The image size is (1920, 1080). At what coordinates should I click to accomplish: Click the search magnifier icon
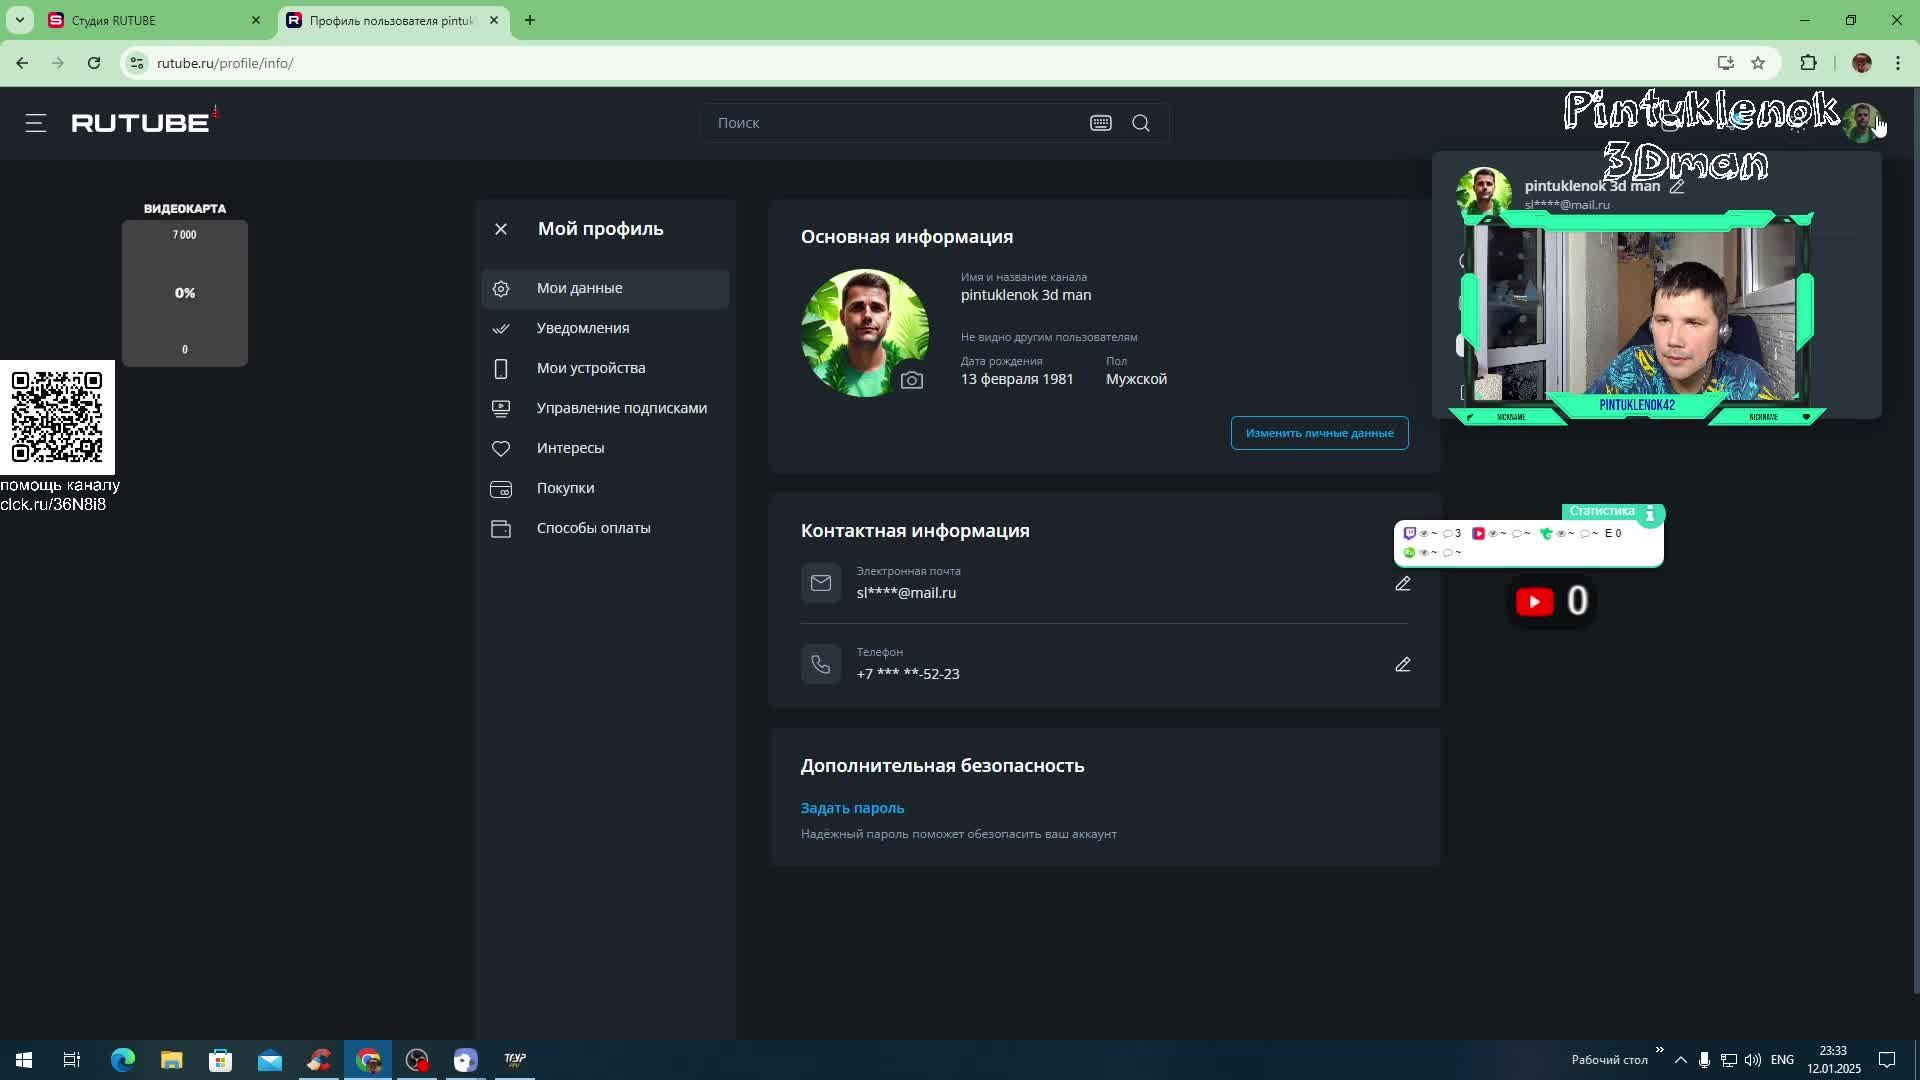click(1141, 123)
